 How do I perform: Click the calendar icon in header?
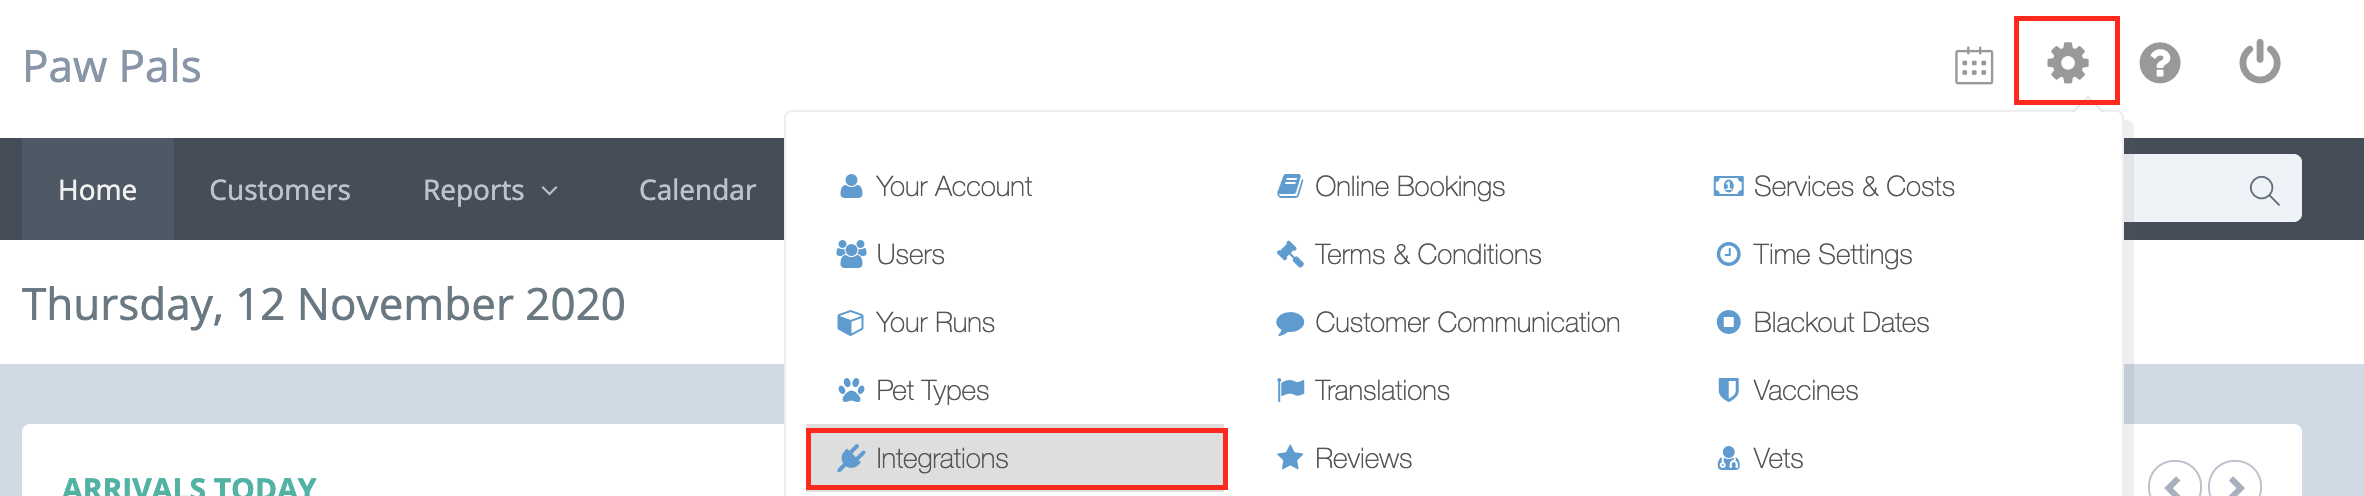point(1974,65)
